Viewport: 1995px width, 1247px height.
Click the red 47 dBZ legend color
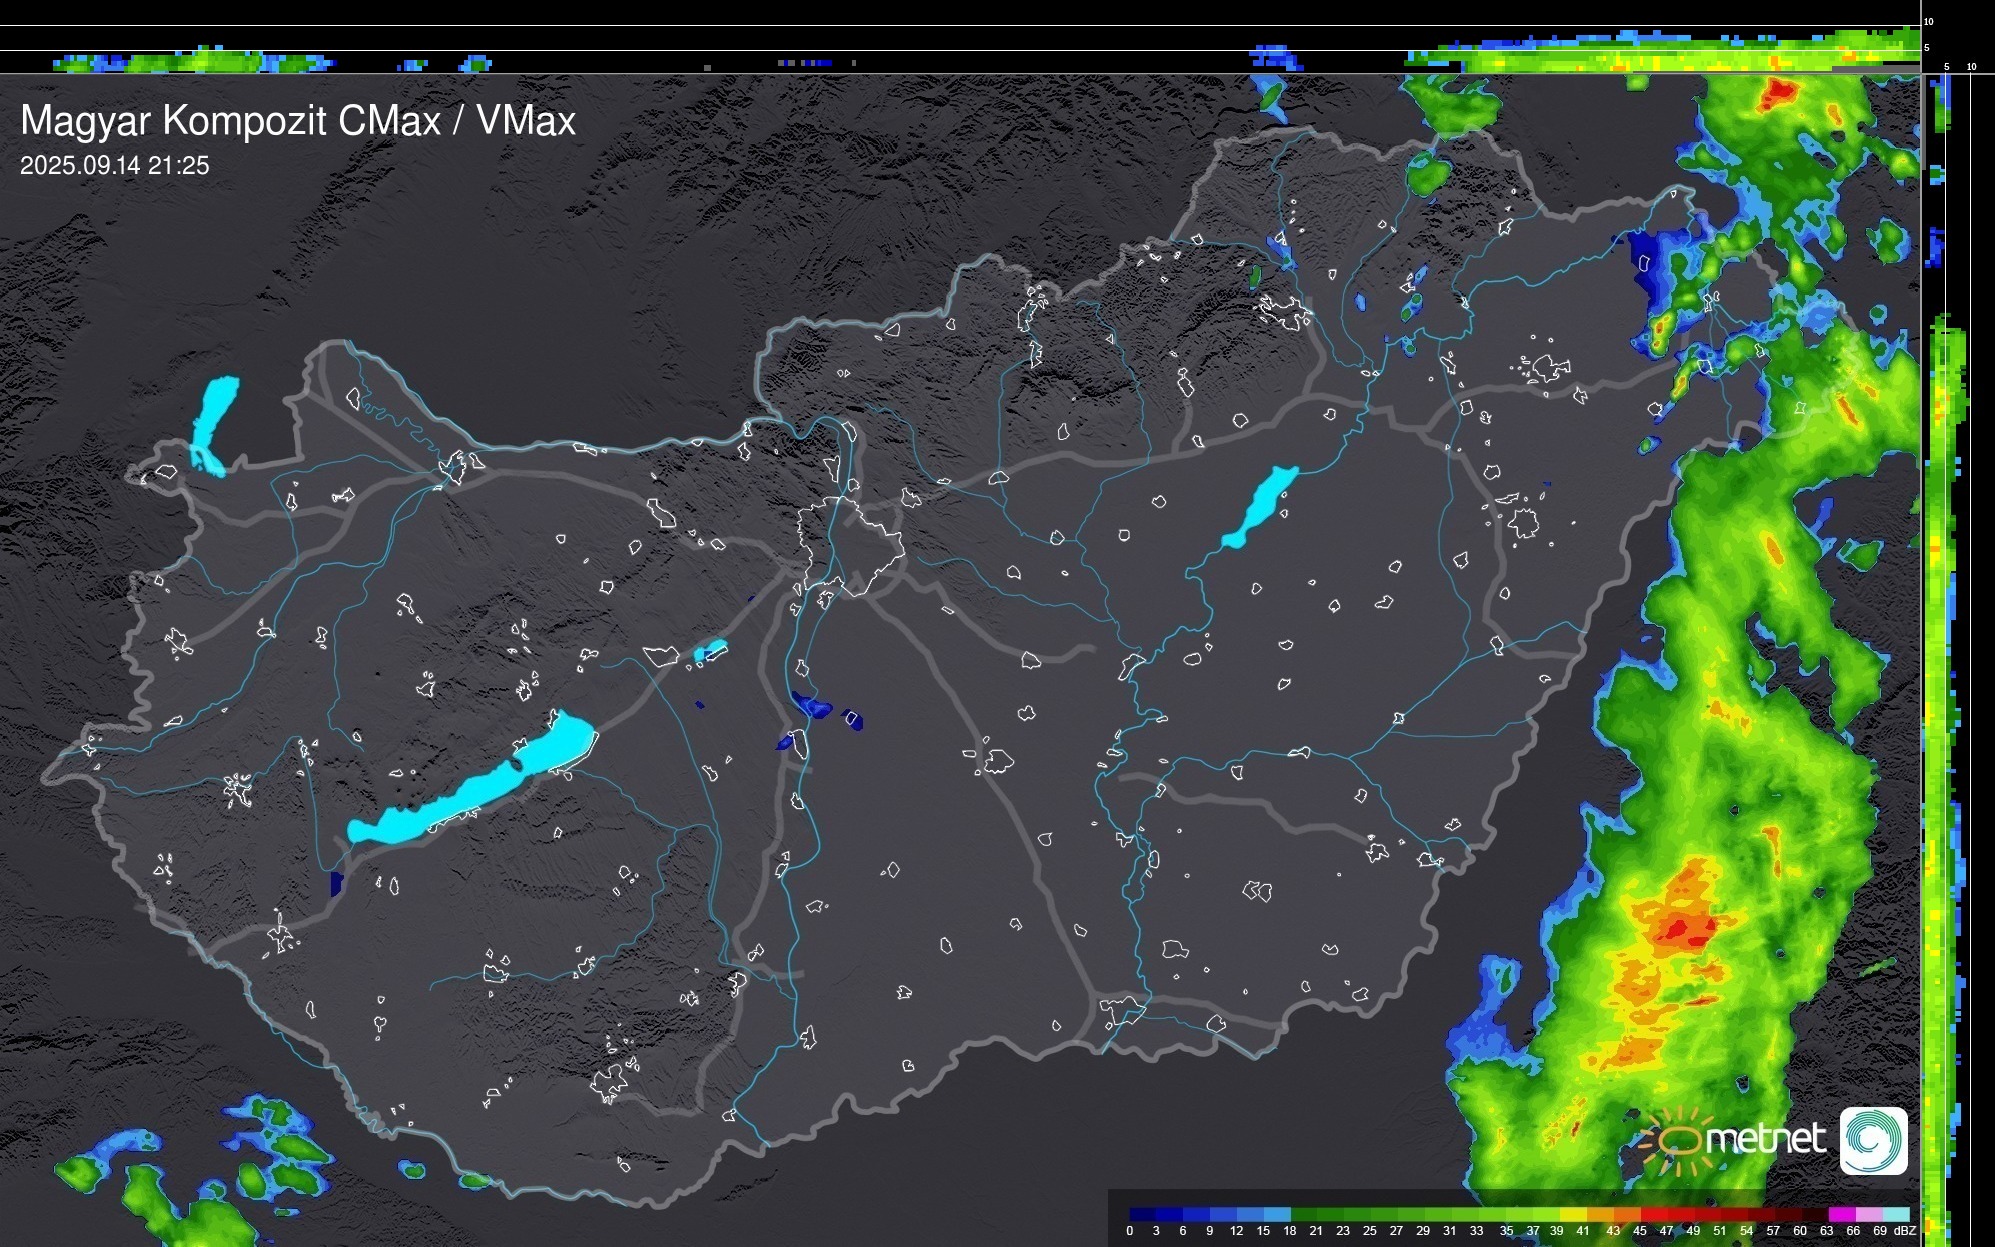(x=1680, y=1215)
